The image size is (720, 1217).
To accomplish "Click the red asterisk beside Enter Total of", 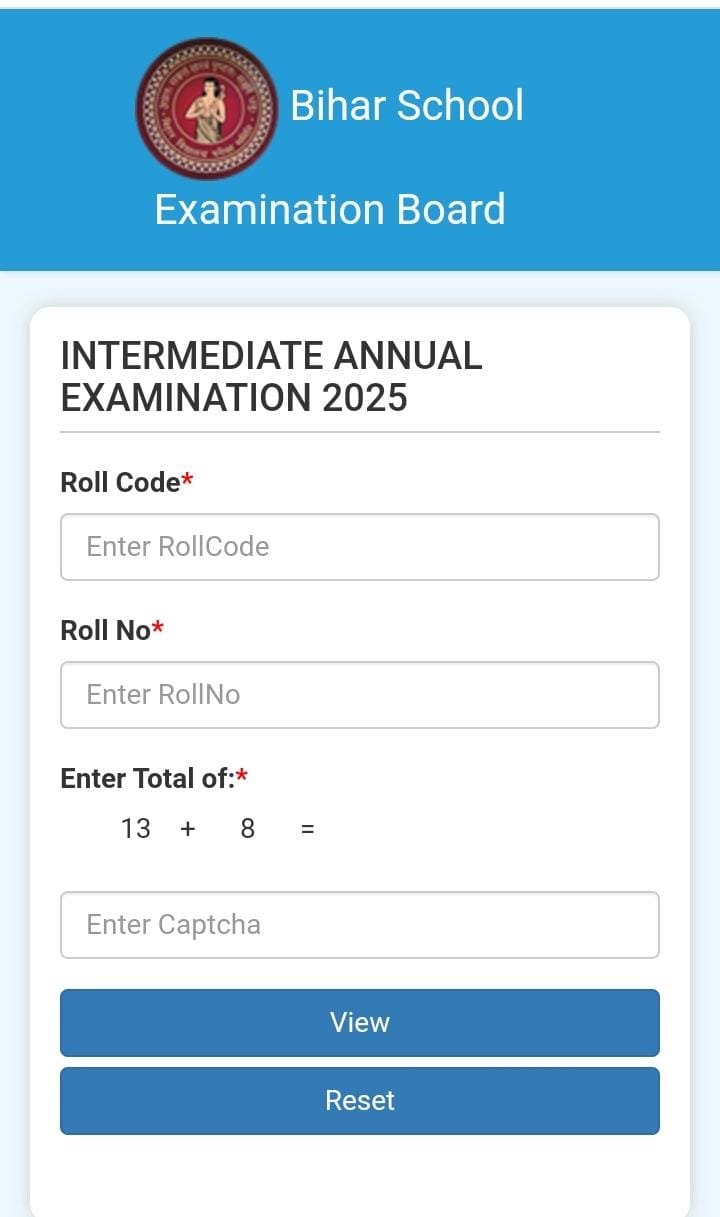I will [241, 775].
